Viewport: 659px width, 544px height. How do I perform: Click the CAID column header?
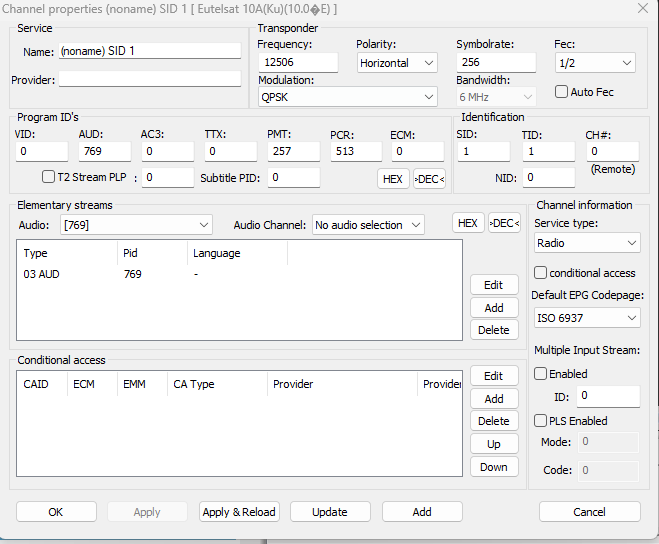coord(42,384)
